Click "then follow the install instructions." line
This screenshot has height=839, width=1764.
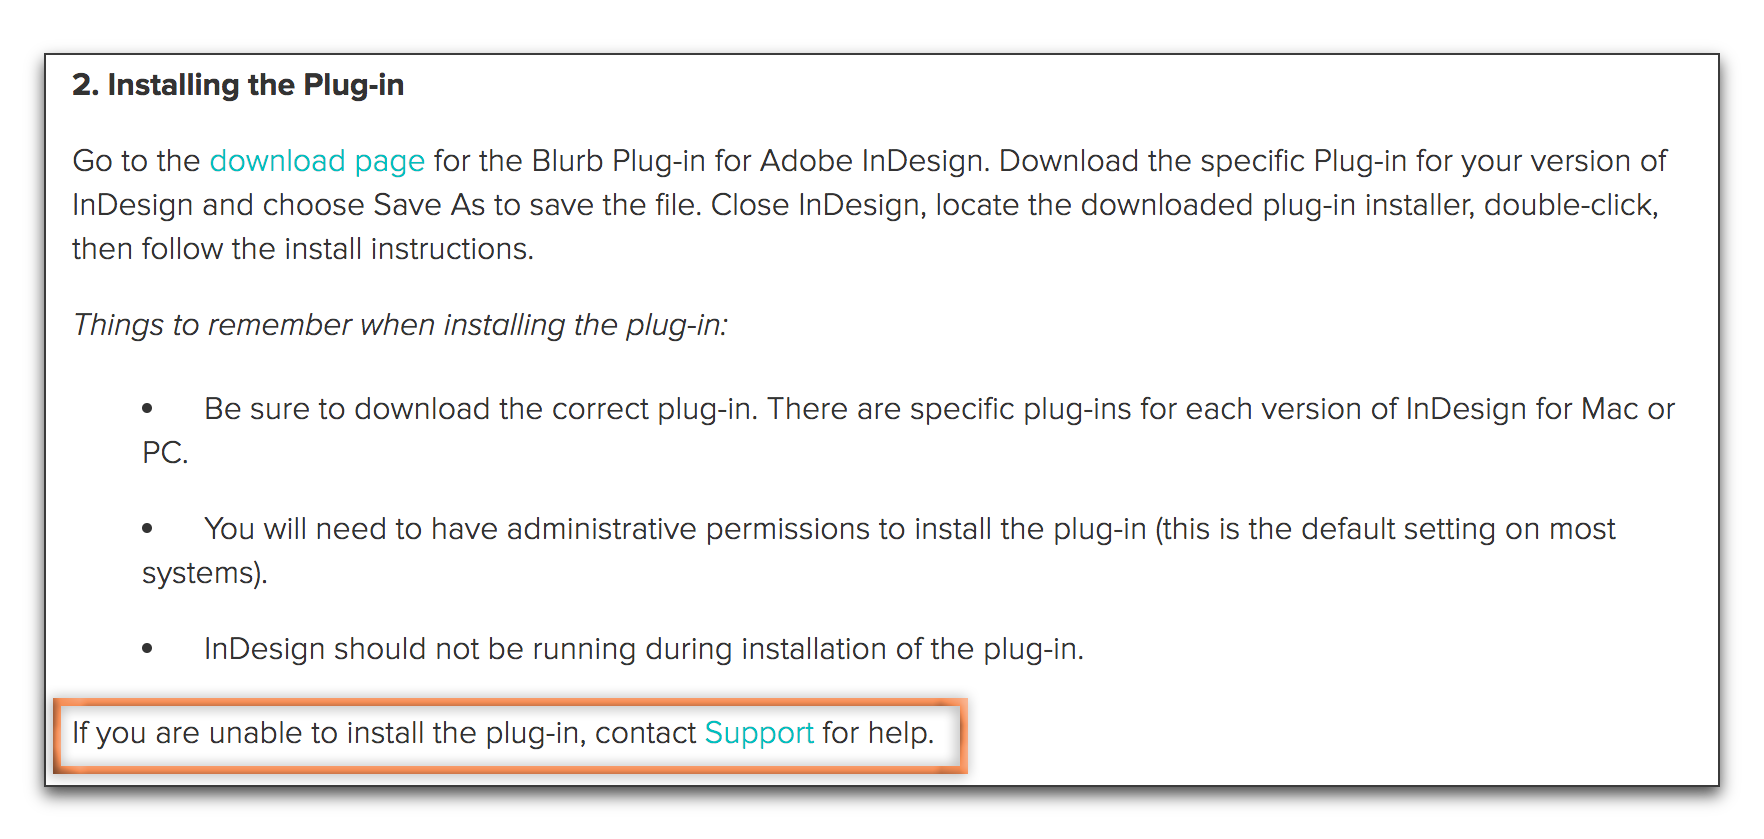(x=303, y=249)
